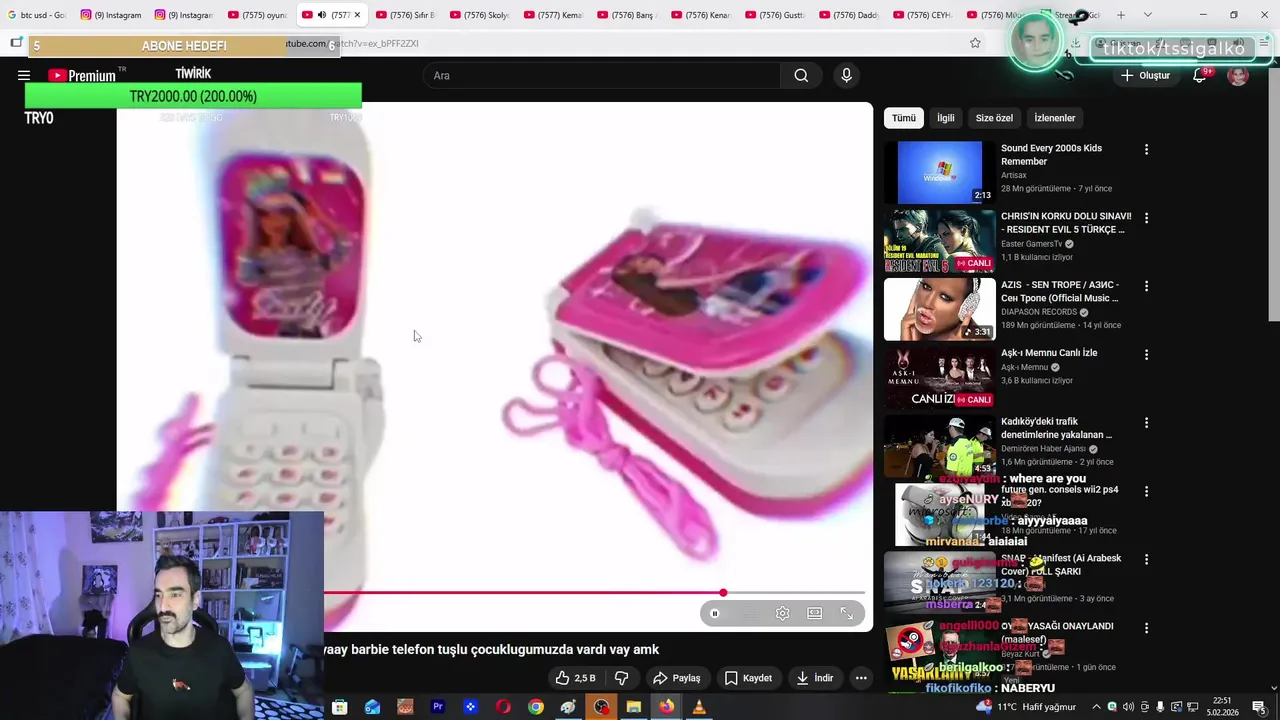Bookmark this page with star icon
This screenshot has width=1280, height=720.
975,43
